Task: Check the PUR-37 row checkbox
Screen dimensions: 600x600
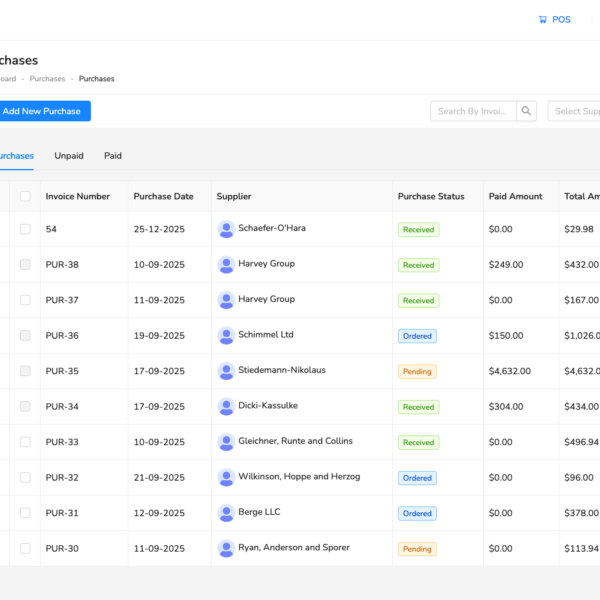Action: click(25, 300)
